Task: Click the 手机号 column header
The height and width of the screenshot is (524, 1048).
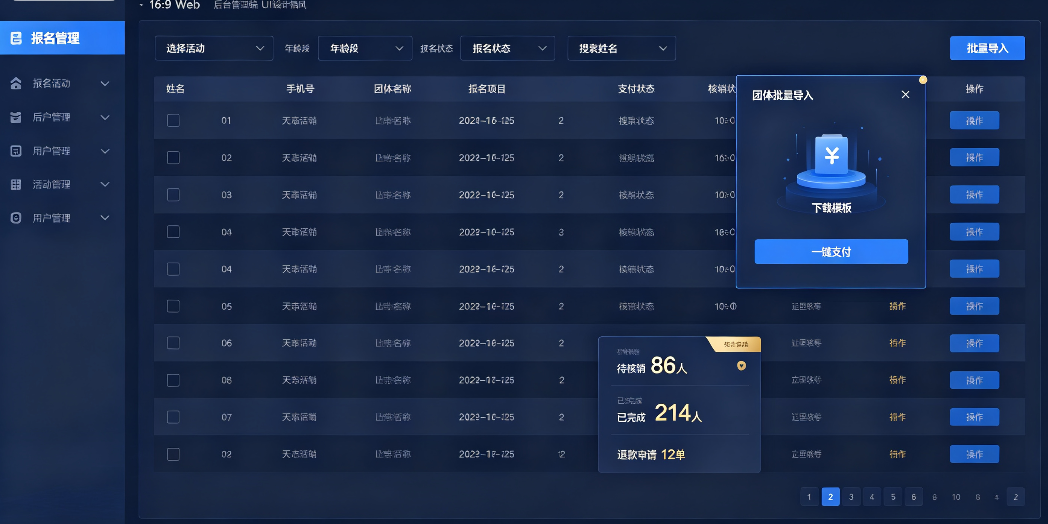Action: point(301,89)
